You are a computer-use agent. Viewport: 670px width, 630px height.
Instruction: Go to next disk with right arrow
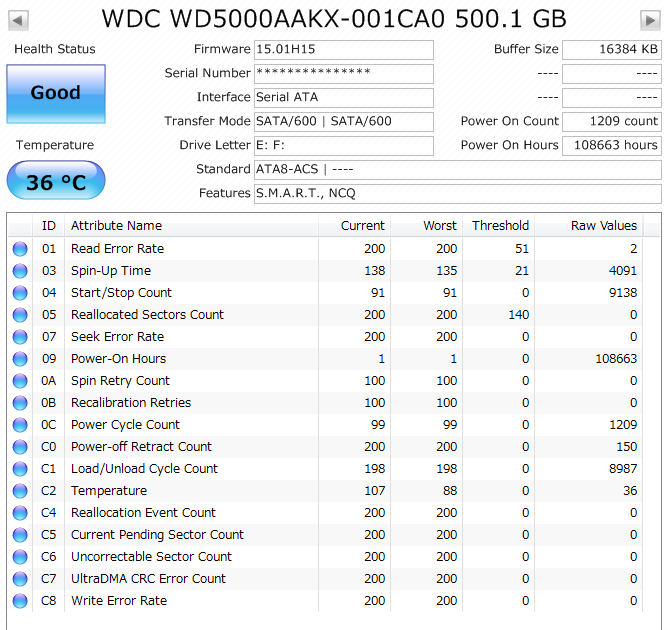click(x=650, y=20)
